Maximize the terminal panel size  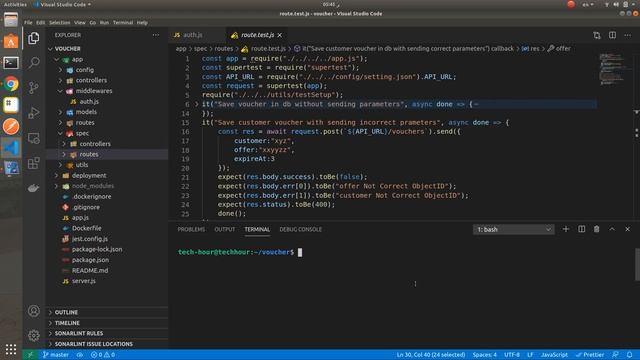[x=612, y=229]
